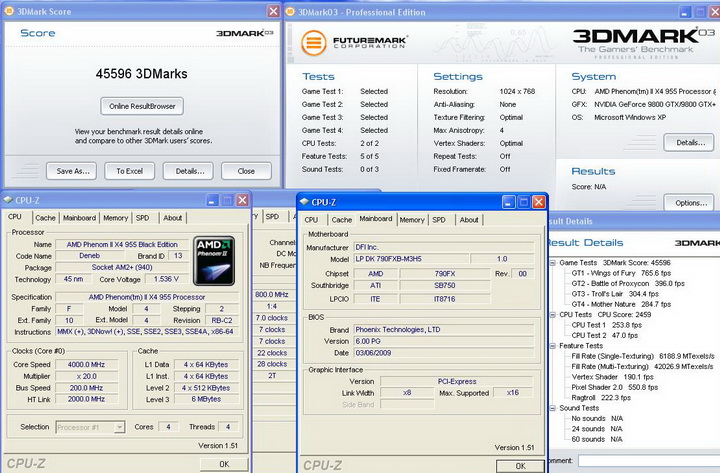Click Model LP DK 790FXB-M3H5 field

(411, 259)
